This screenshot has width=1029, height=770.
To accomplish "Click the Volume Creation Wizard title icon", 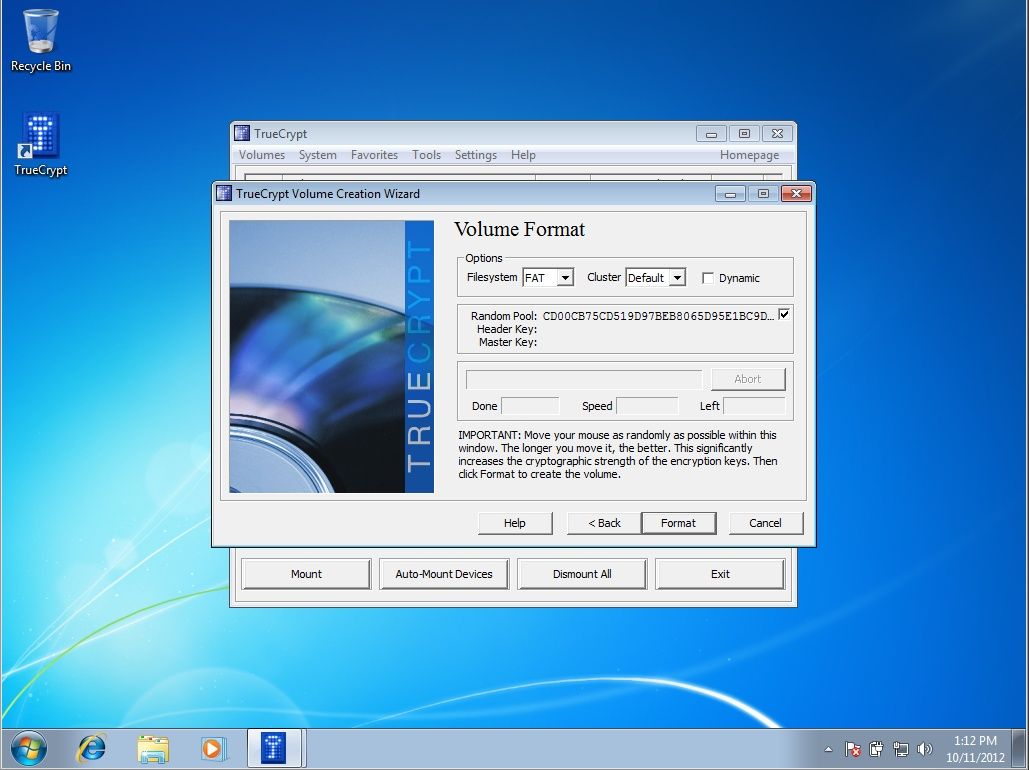I will 224,193.
